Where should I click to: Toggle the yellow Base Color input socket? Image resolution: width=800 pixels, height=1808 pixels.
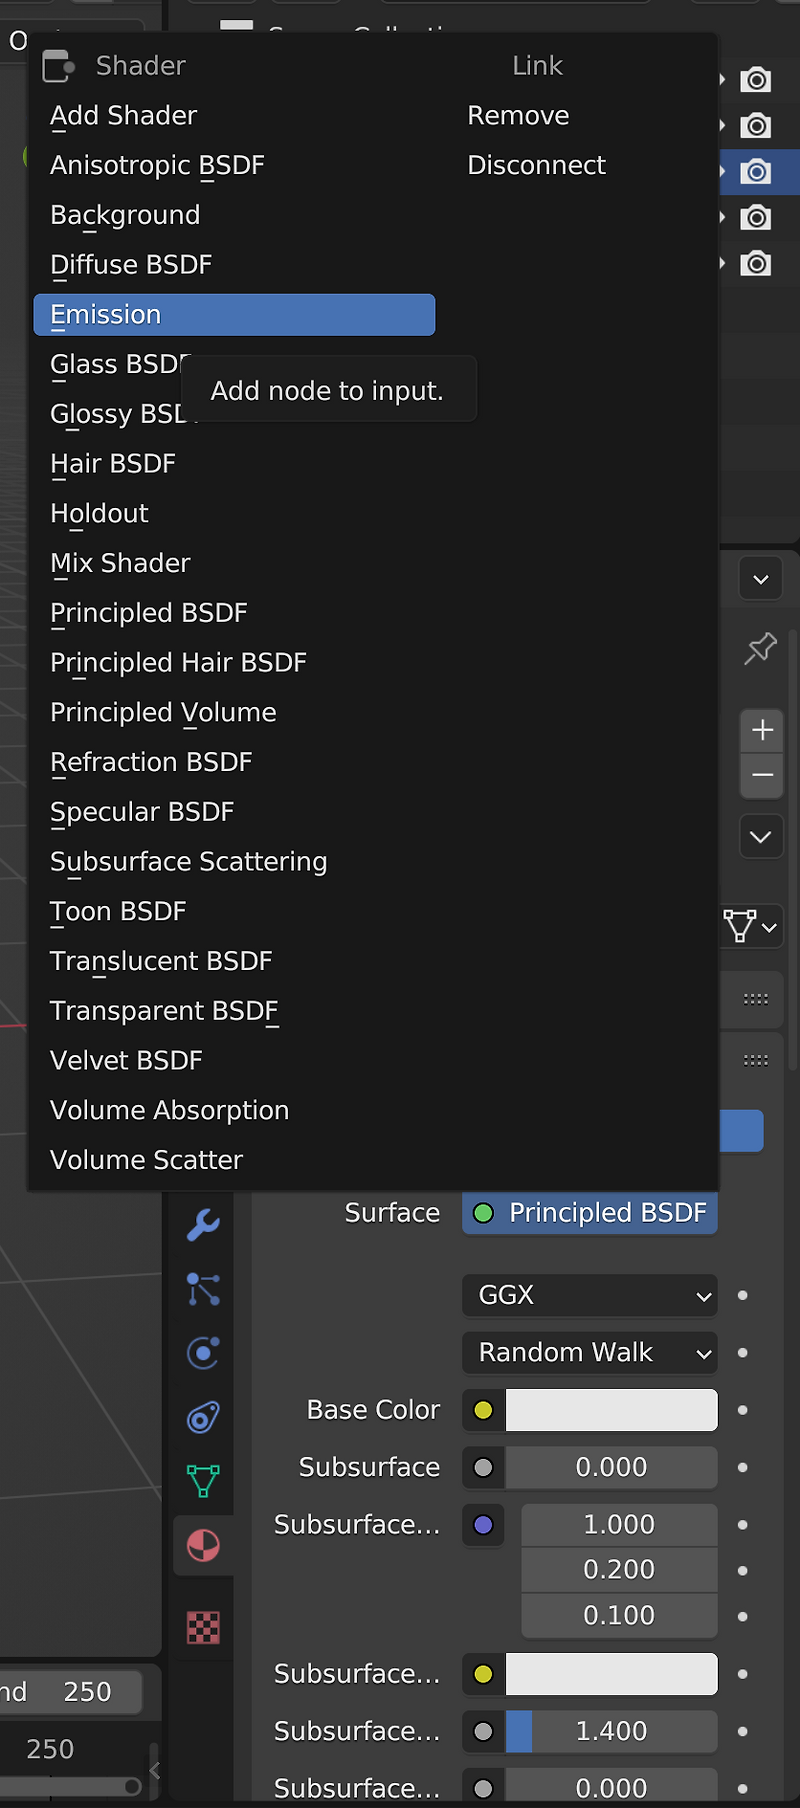click(x=483, y=1410)
